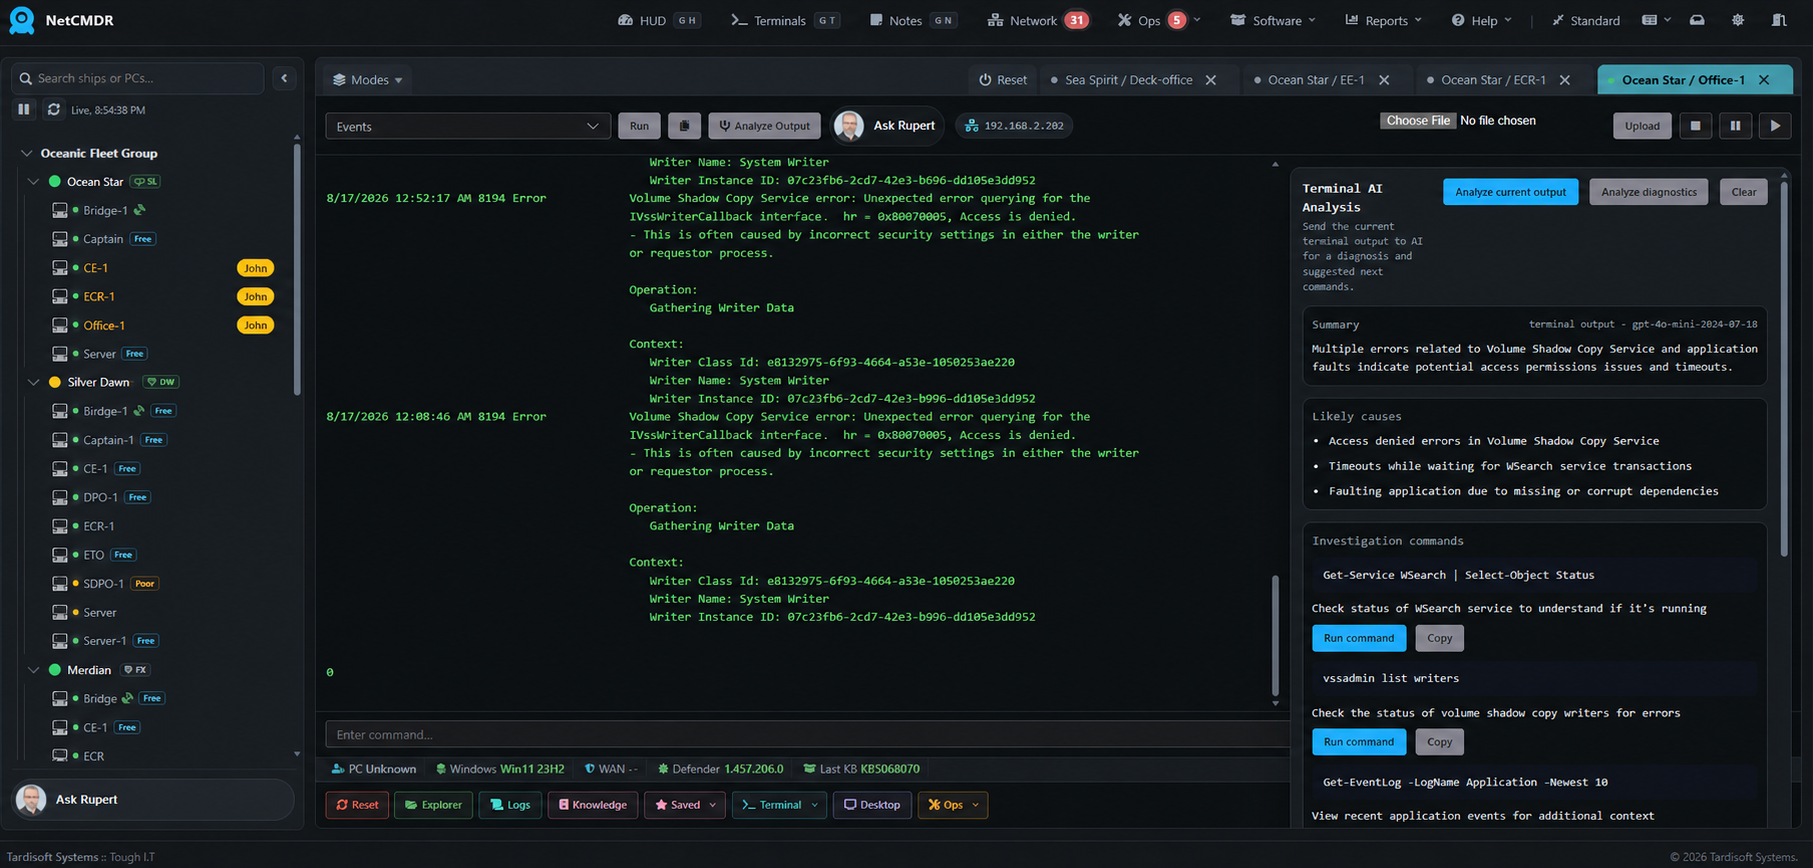
Task: Click the John badge on CE-1
Action: (x=256, y=268)
